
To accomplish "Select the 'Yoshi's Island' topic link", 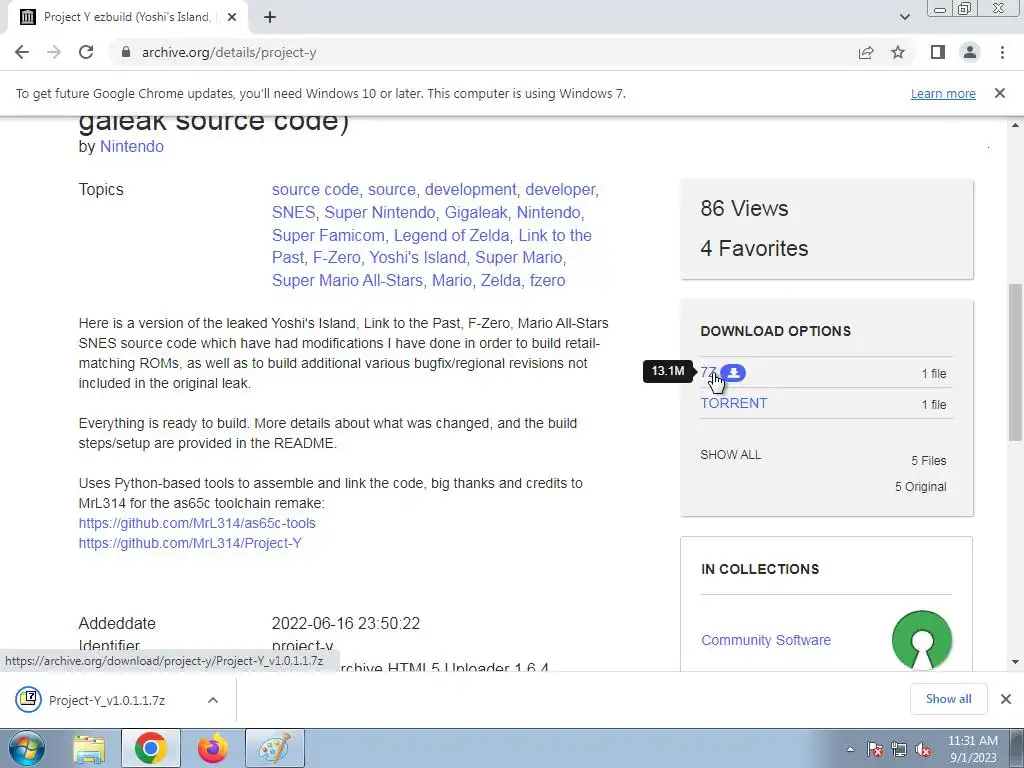I will pyautogui.click(x=417, y=257).
